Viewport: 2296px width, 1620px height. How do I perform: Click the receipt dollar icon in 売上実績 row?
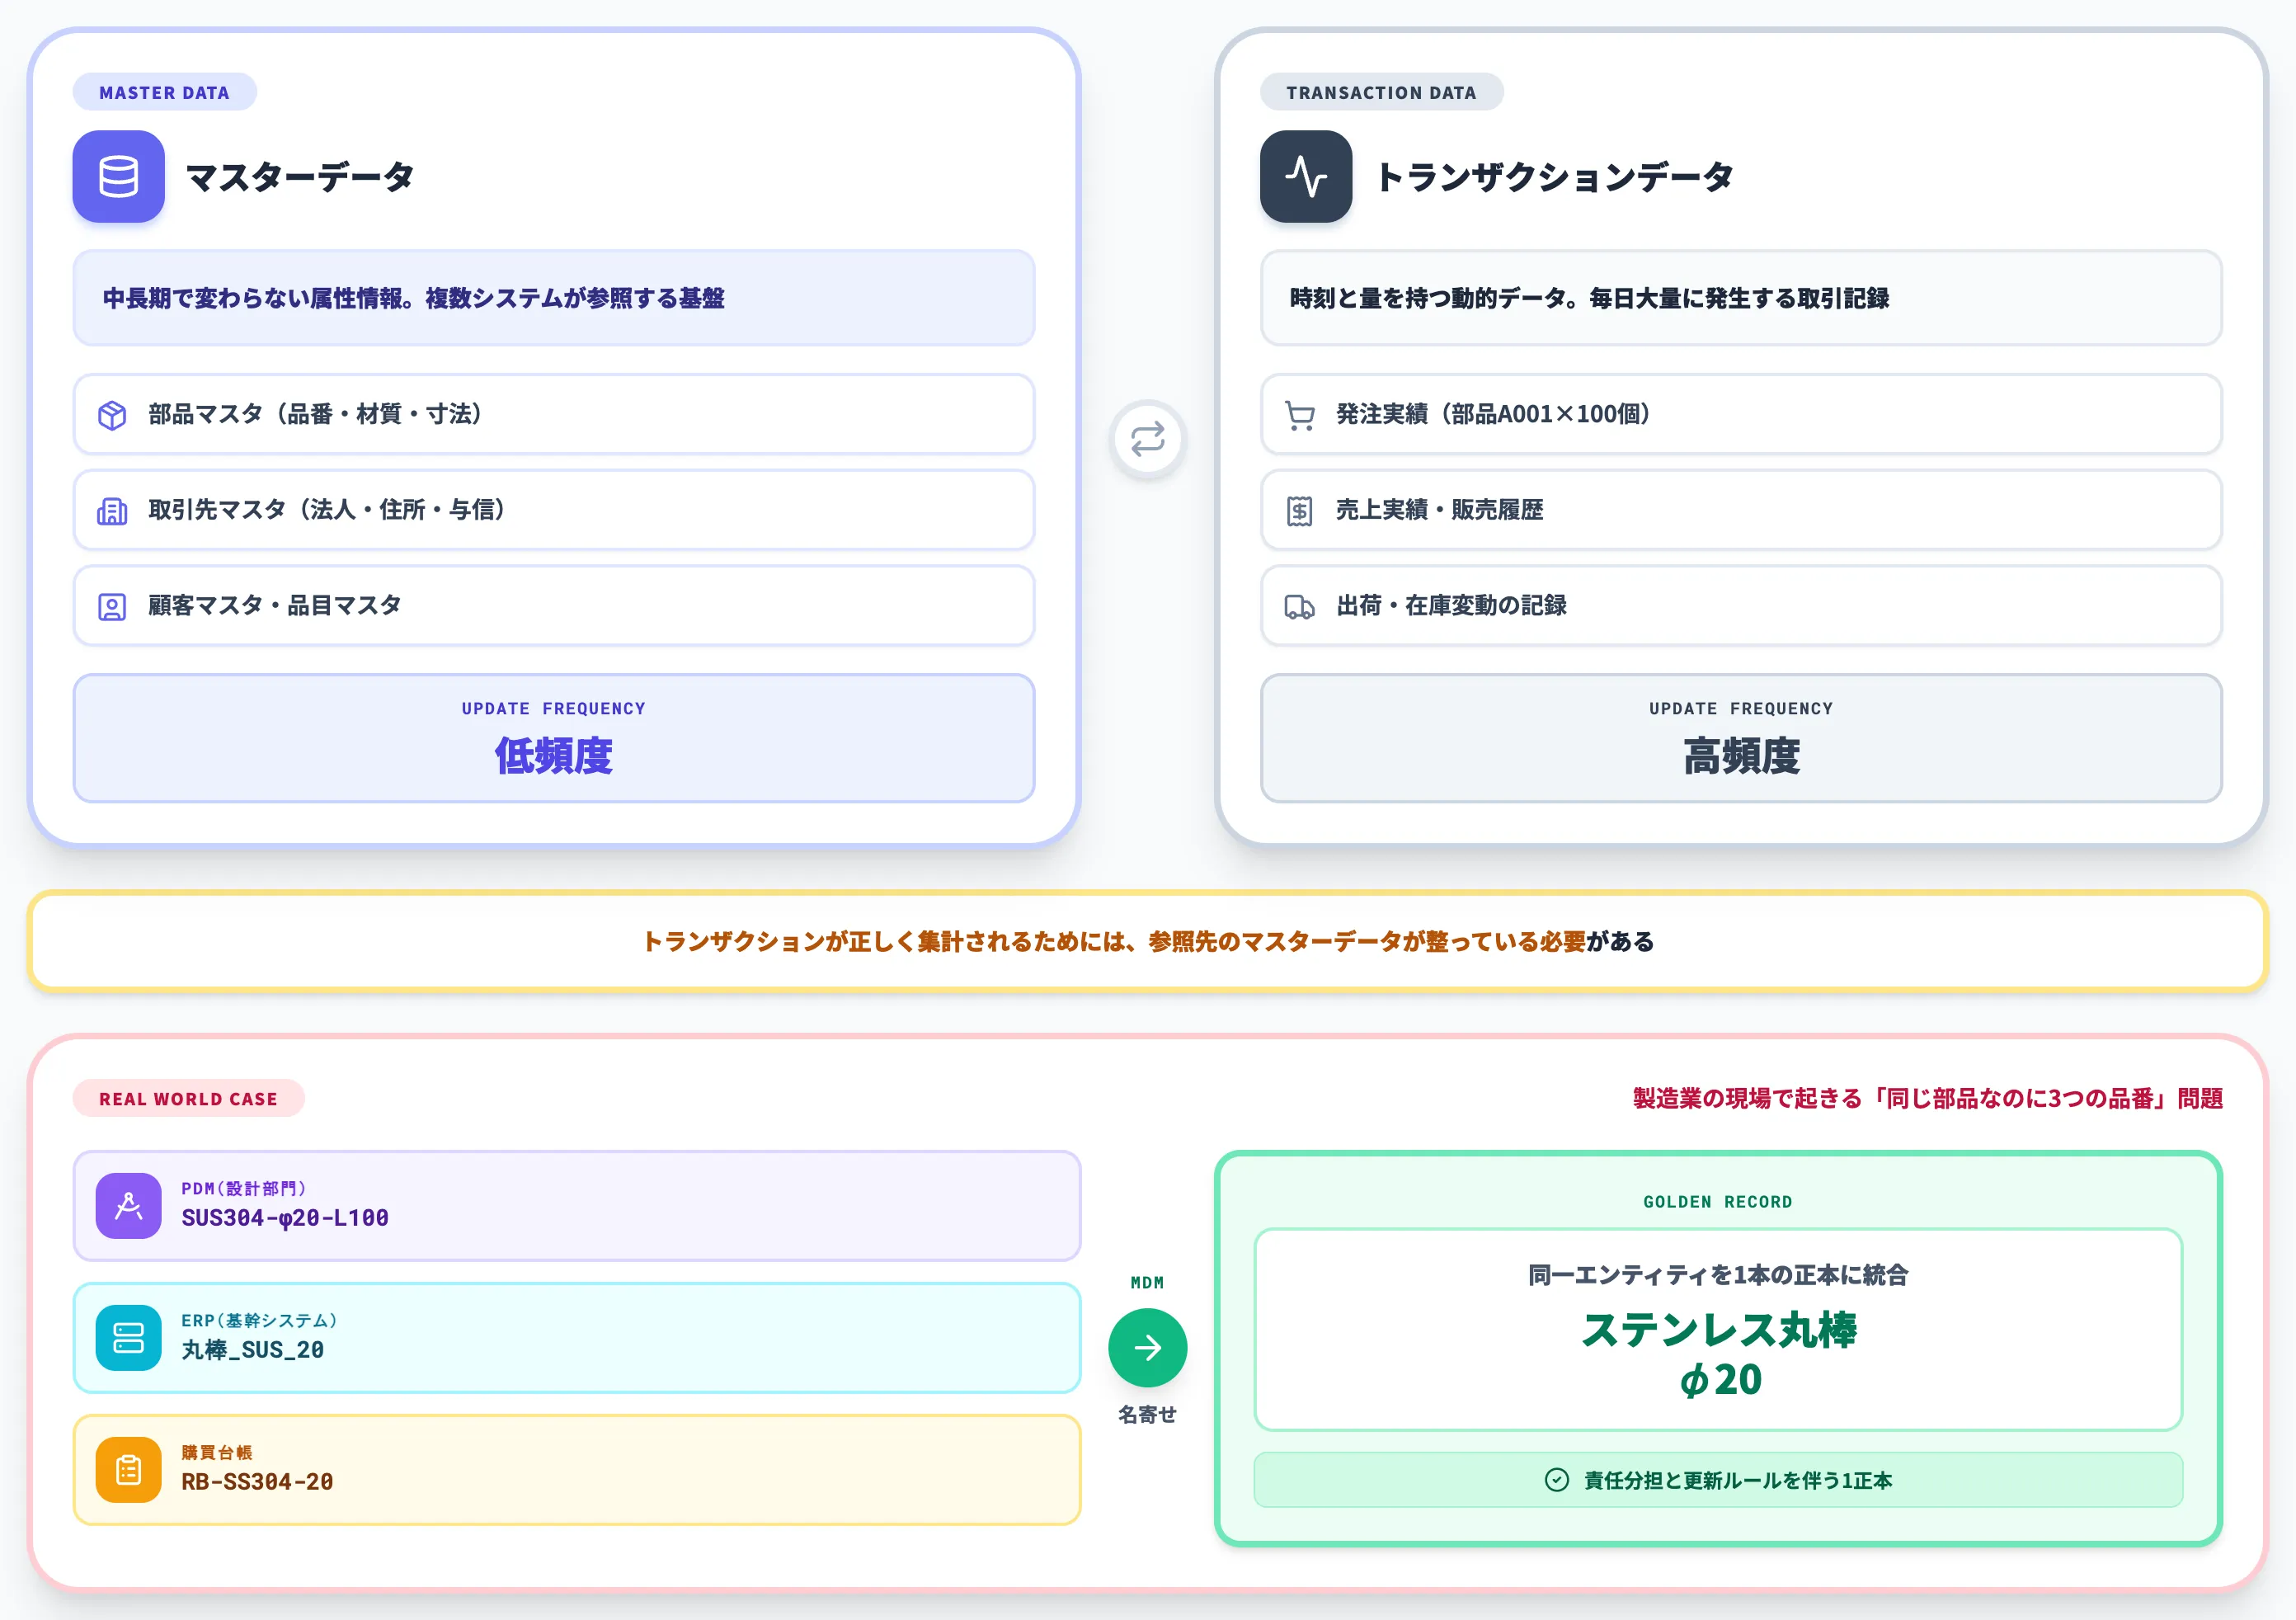coord(1300,511)
